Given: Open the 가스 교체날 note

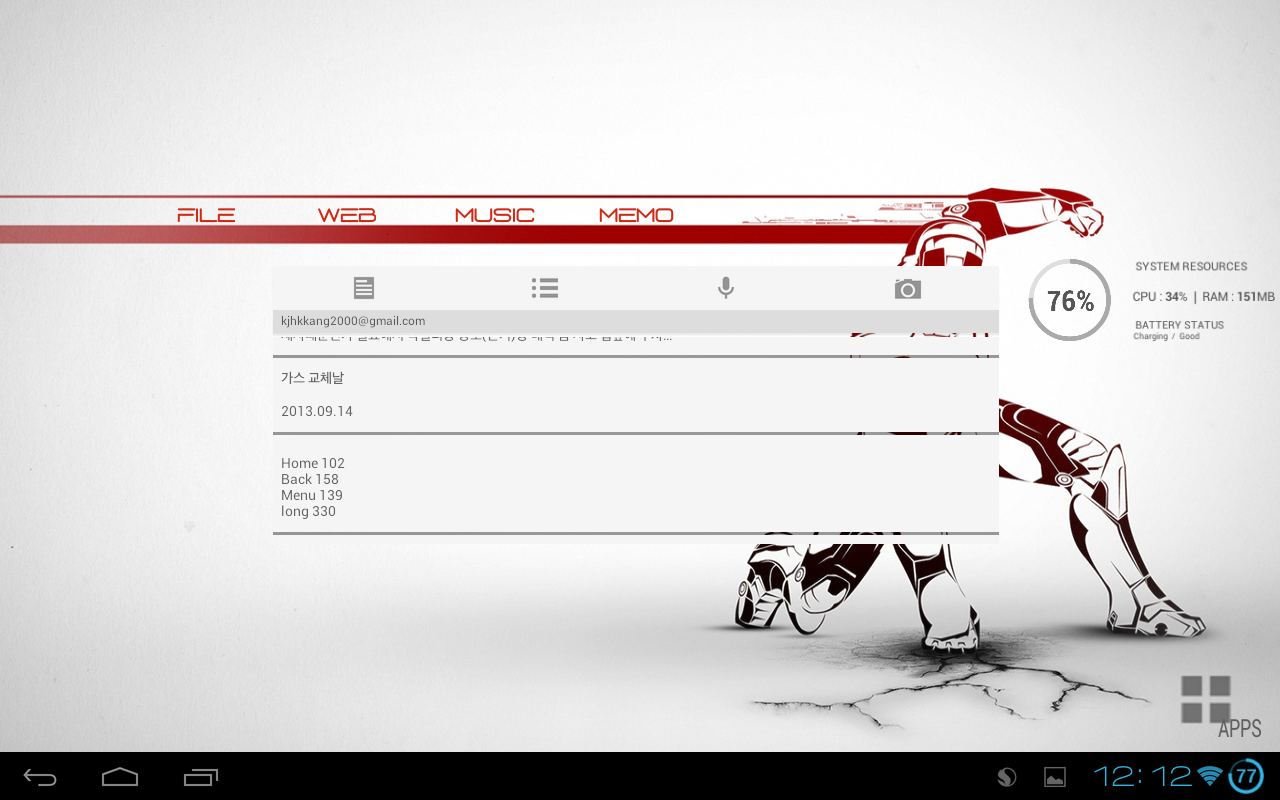Looking at the screenshot, I should point(636,395).
